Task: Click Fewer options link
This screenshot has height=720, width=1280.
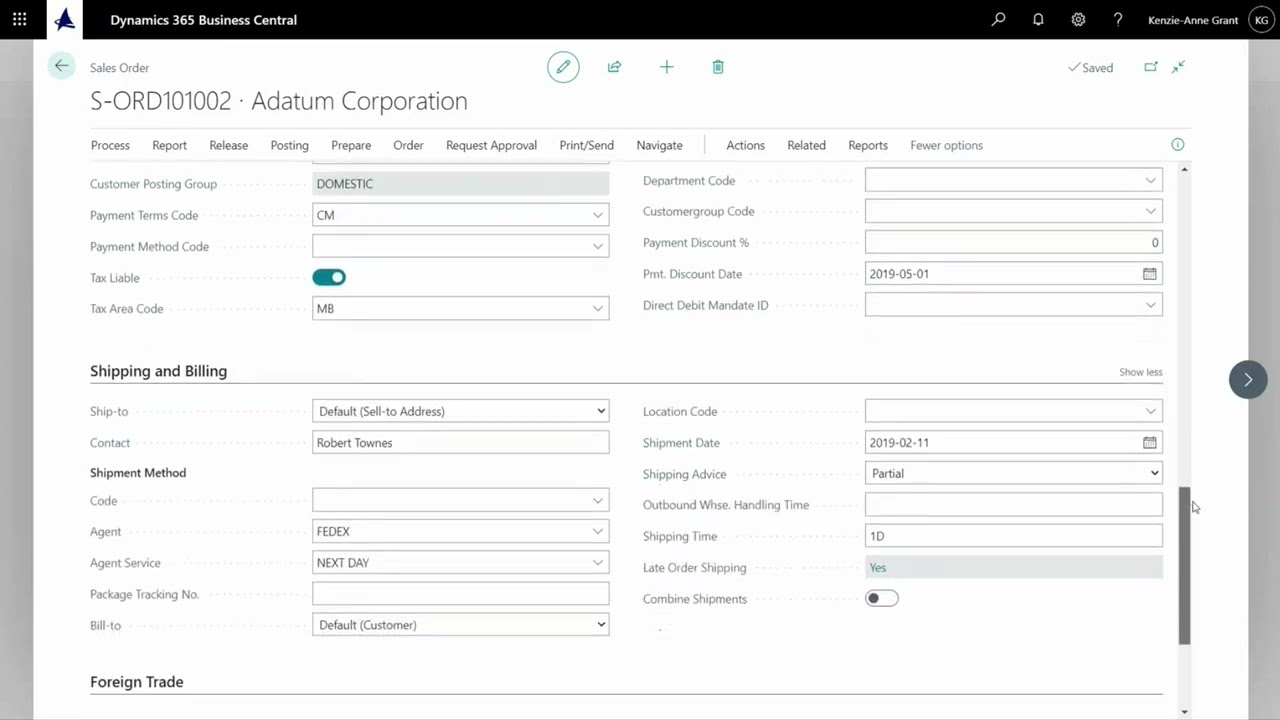Action: click(x=946, y=145)
